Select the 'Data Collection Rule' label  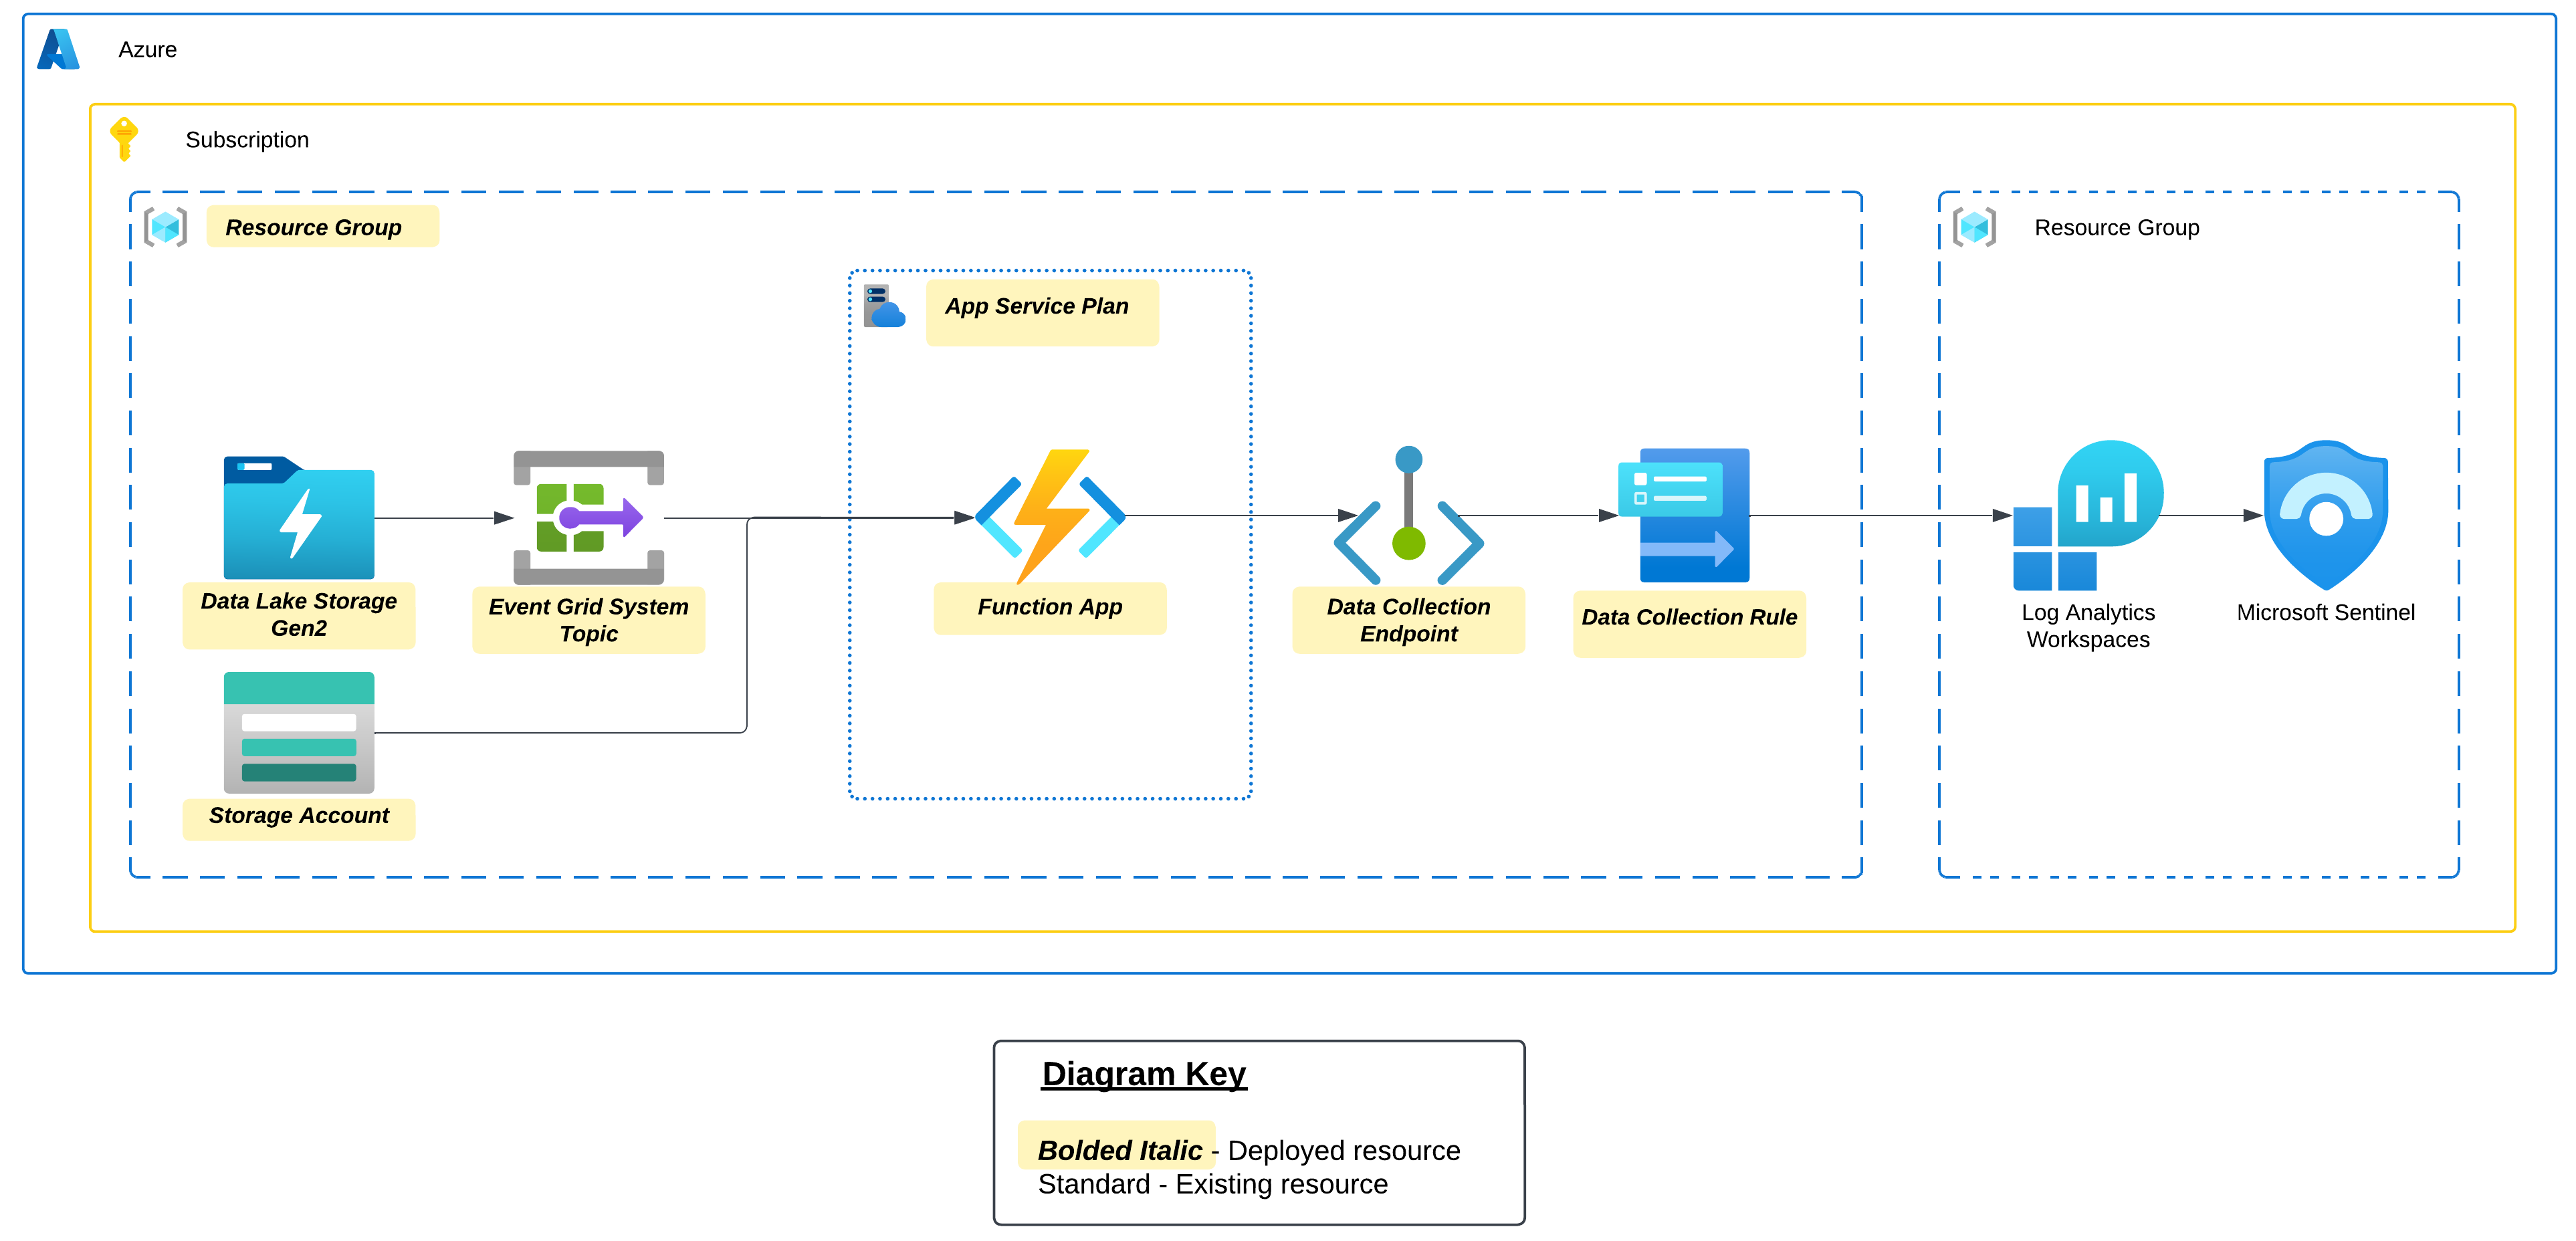[x=1689, y=617]
